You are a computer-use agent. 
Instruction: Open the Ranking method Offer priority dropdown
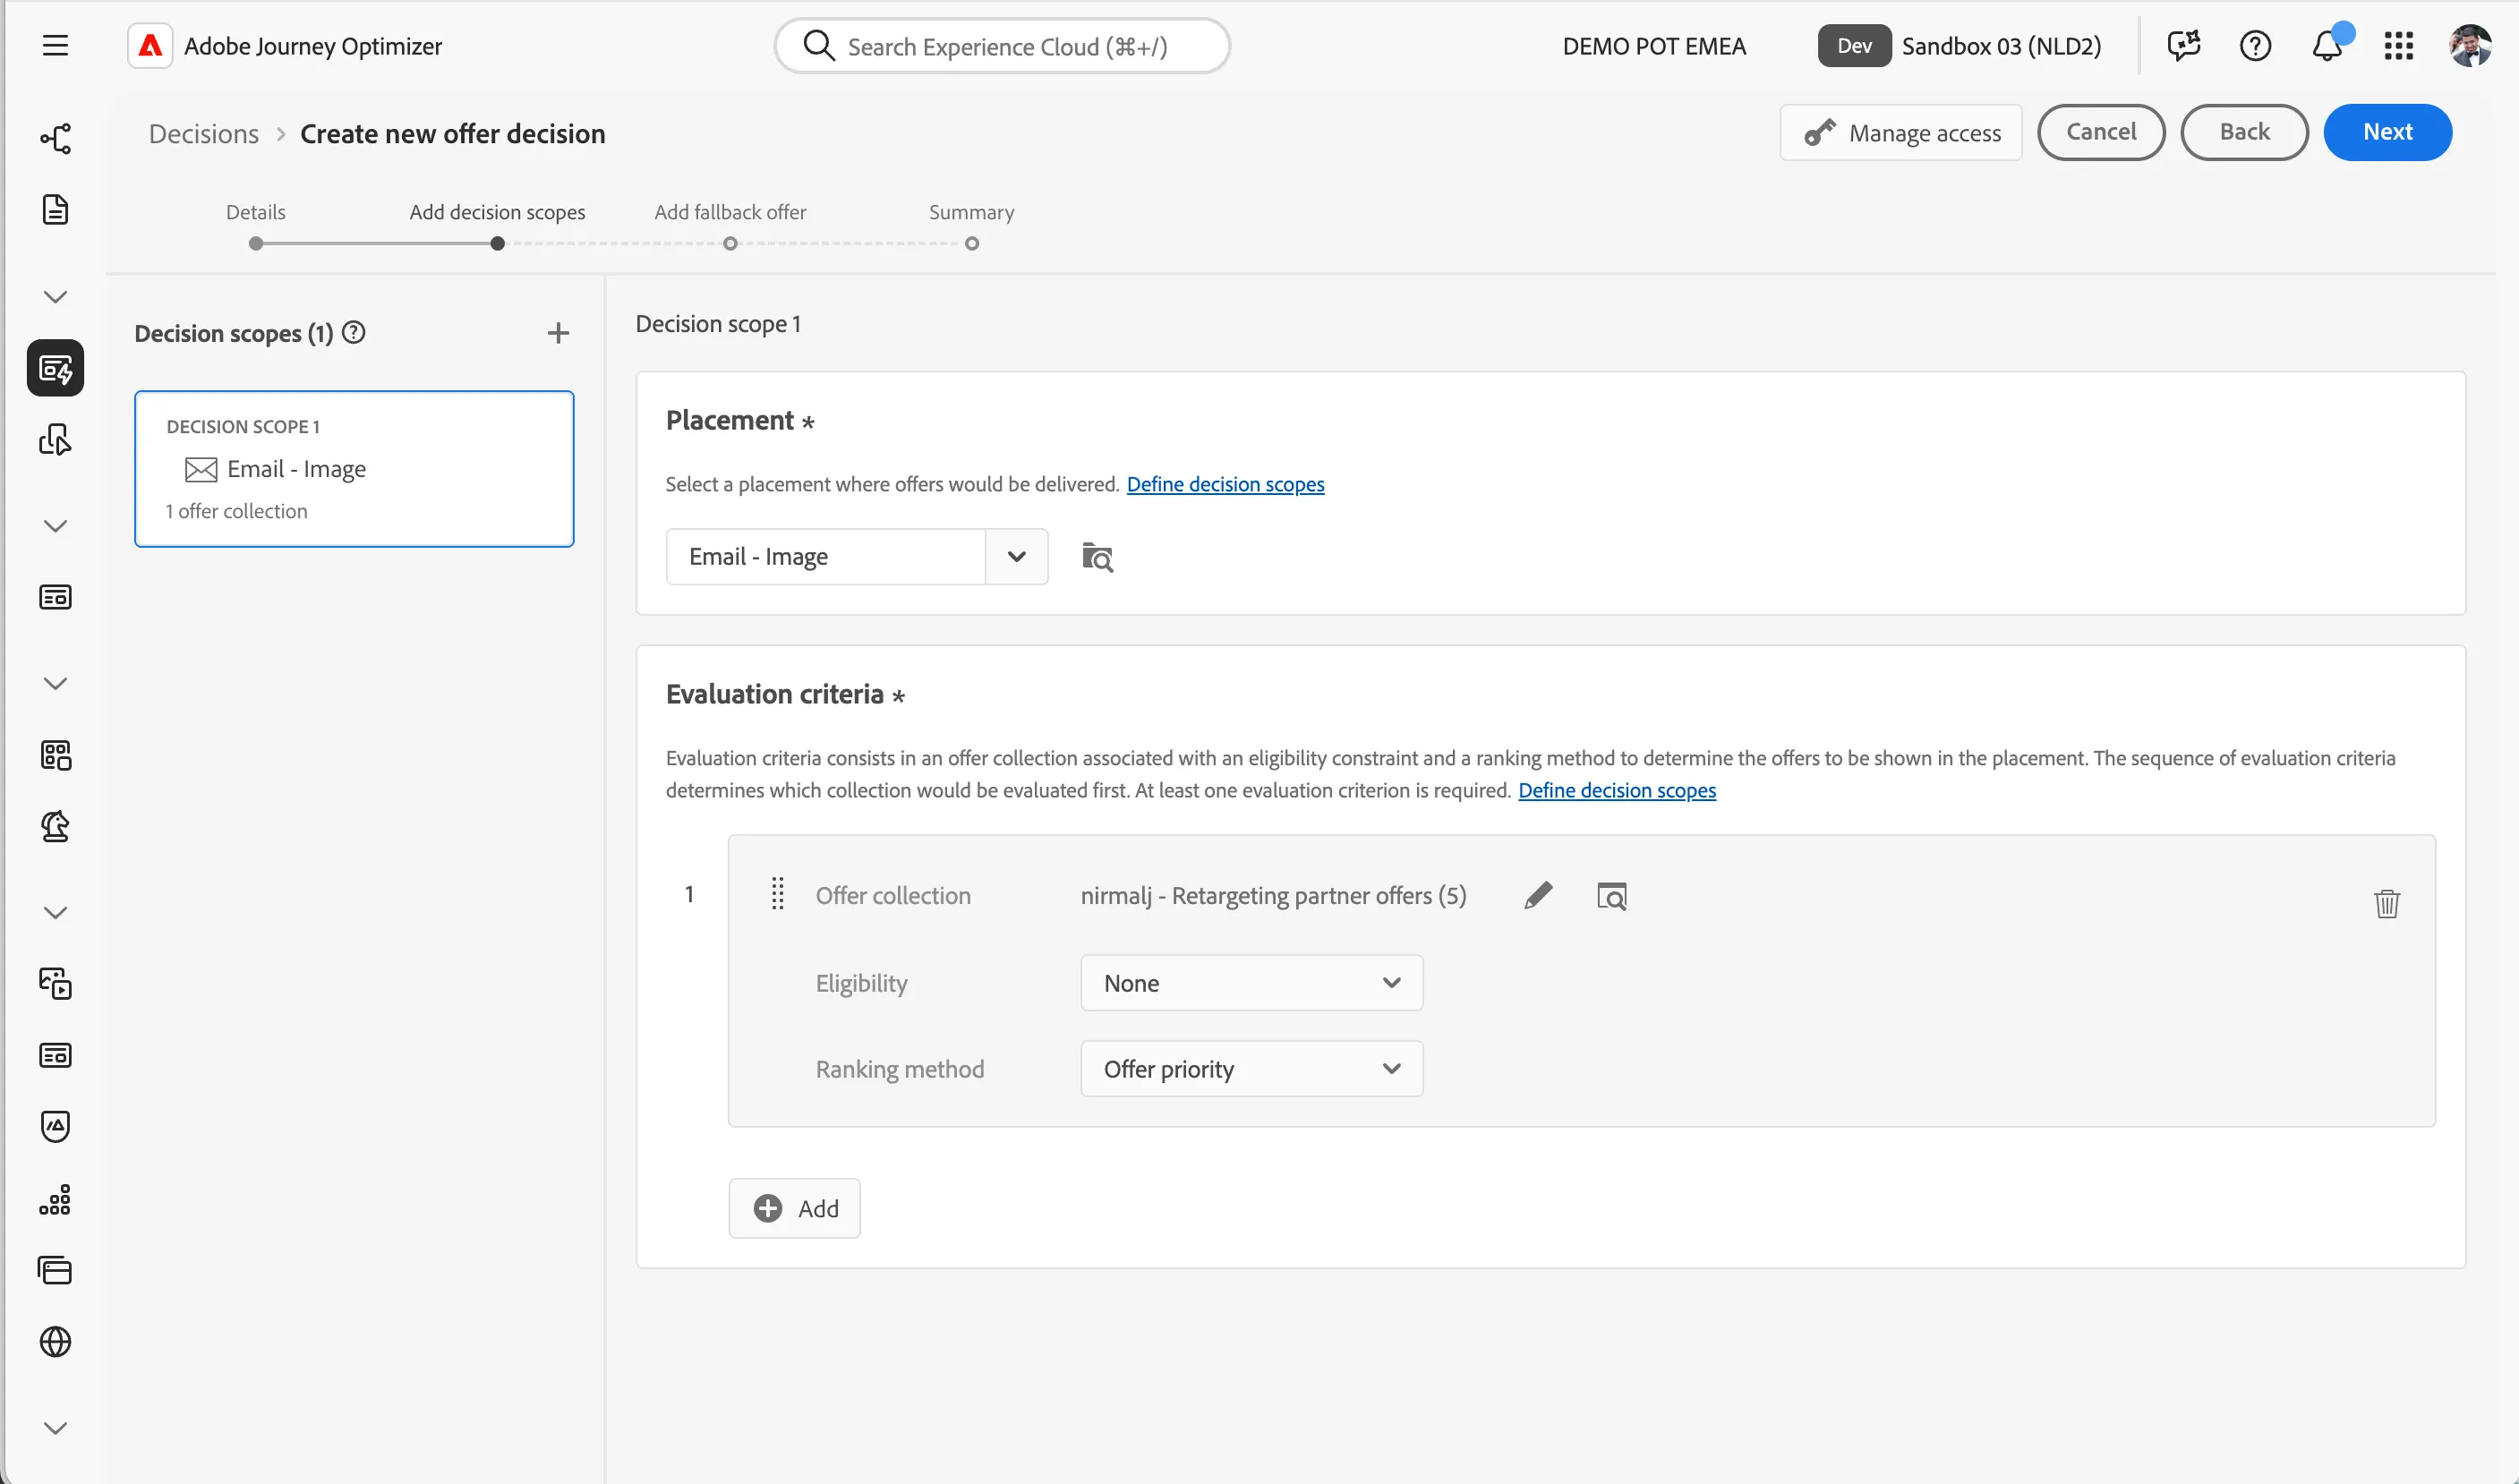[1251, 1069]
